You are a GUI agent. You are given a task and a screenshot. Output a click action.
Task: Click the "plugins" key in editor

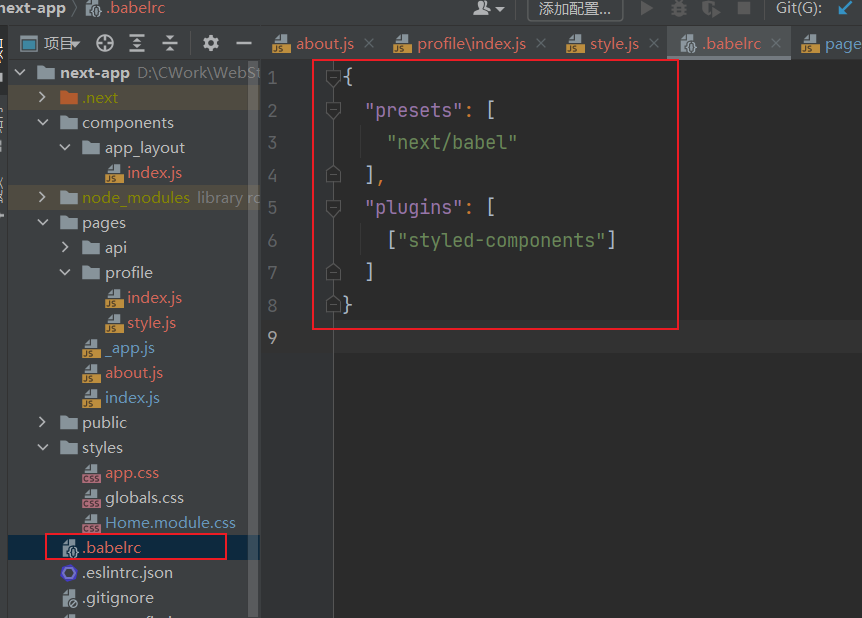[414, 207]
